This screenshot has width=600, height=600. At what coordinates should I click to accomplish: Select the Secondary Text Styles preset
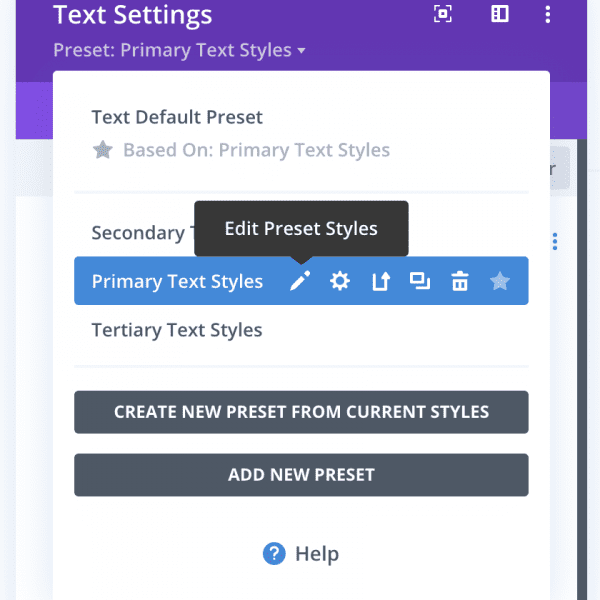pyautogui.click(x=138, y=233)
